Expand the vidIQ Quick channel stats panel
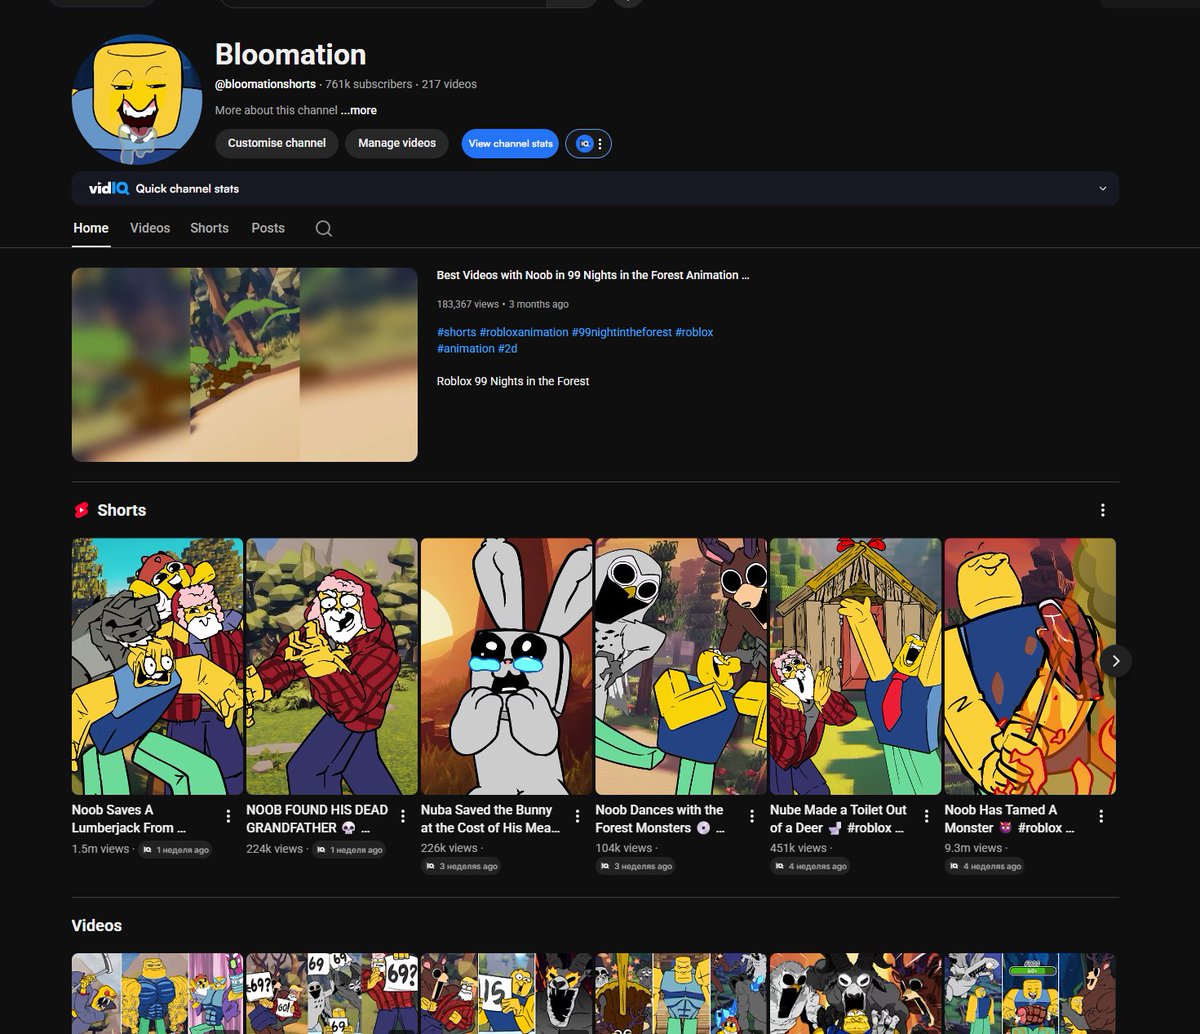 coord(1102,188)
